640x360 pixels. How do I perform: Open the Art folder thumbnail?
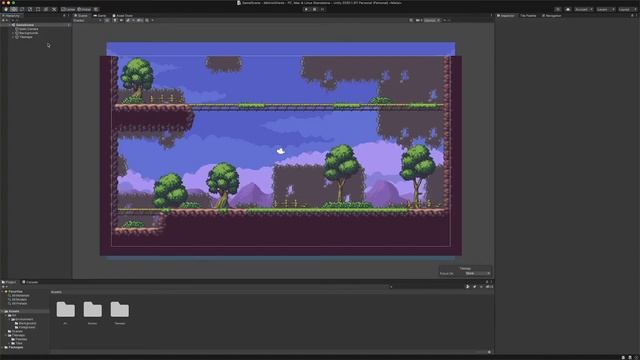tap(66, 310)
